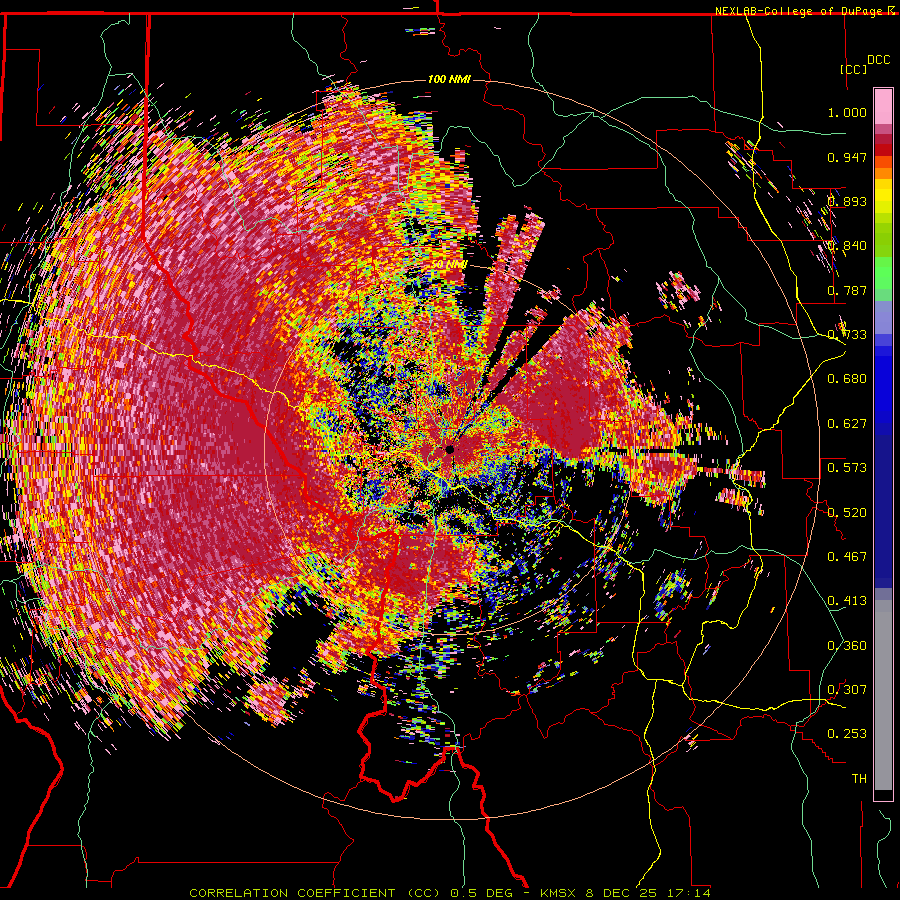
Task: Click the 0.307 scale value
Action: (847, 689)
